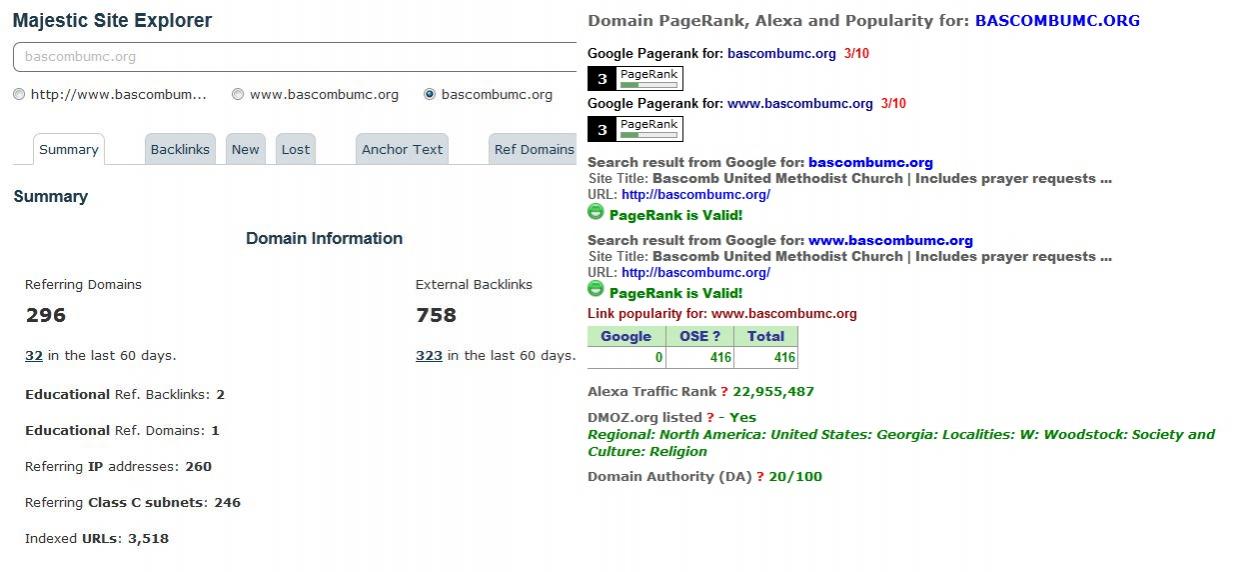
Task: Click first green PageRank is Valid icon
Action: [596, 212]
